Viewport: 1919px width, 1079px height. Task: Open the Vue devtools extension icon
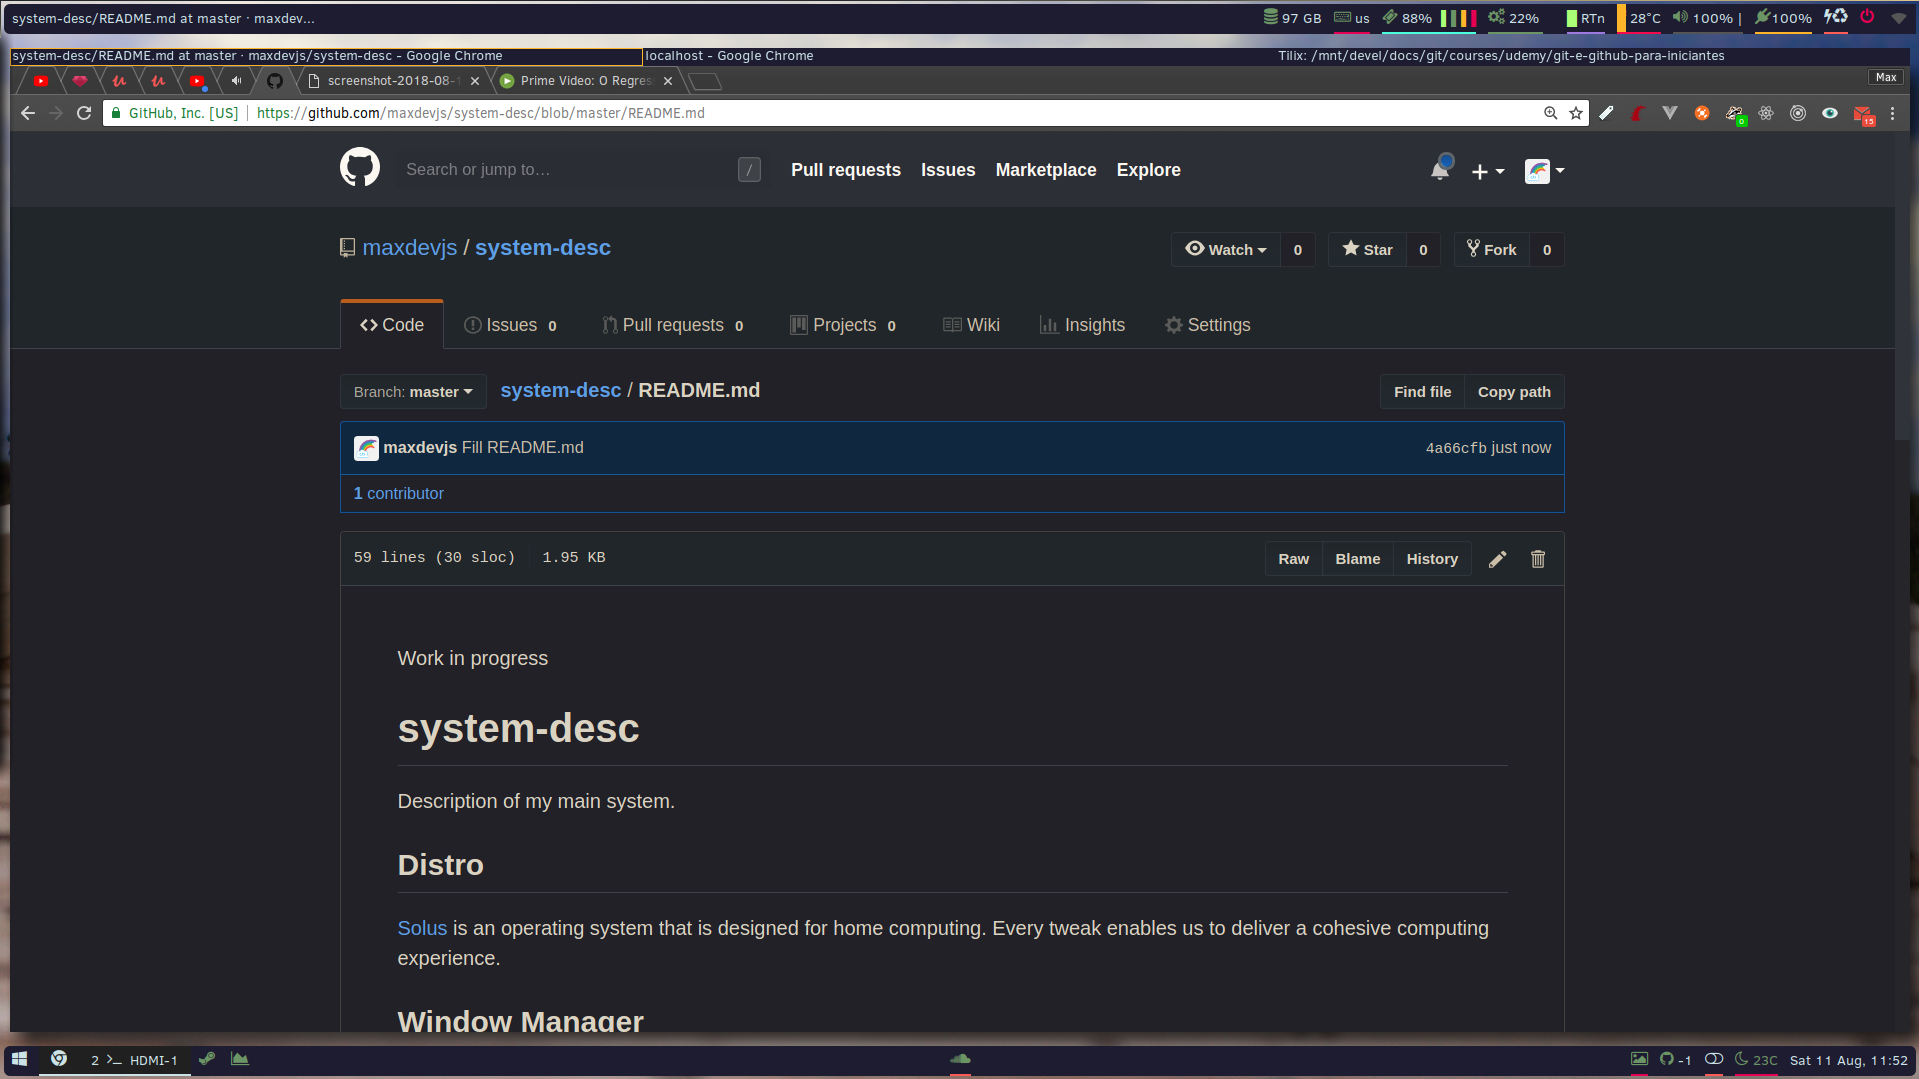tap(1670, 113)
